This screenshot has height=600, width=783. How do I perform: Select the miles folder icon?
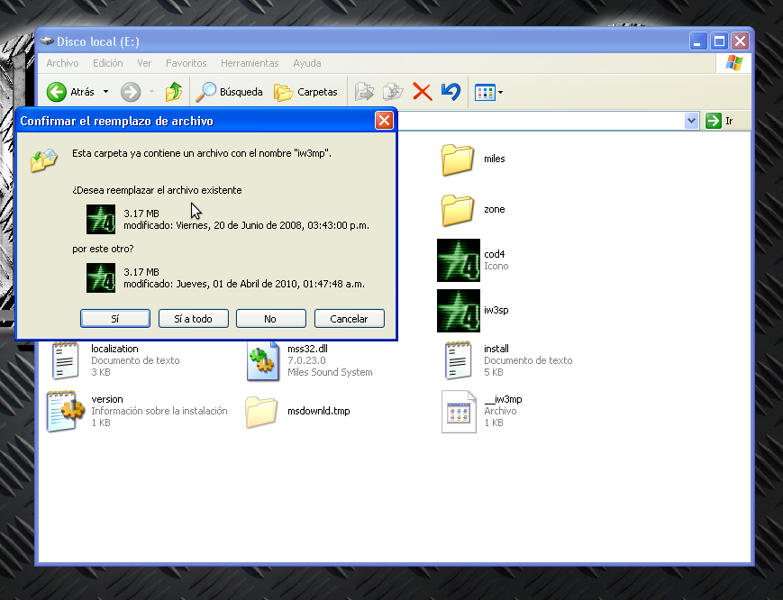(x=457, y=160)
